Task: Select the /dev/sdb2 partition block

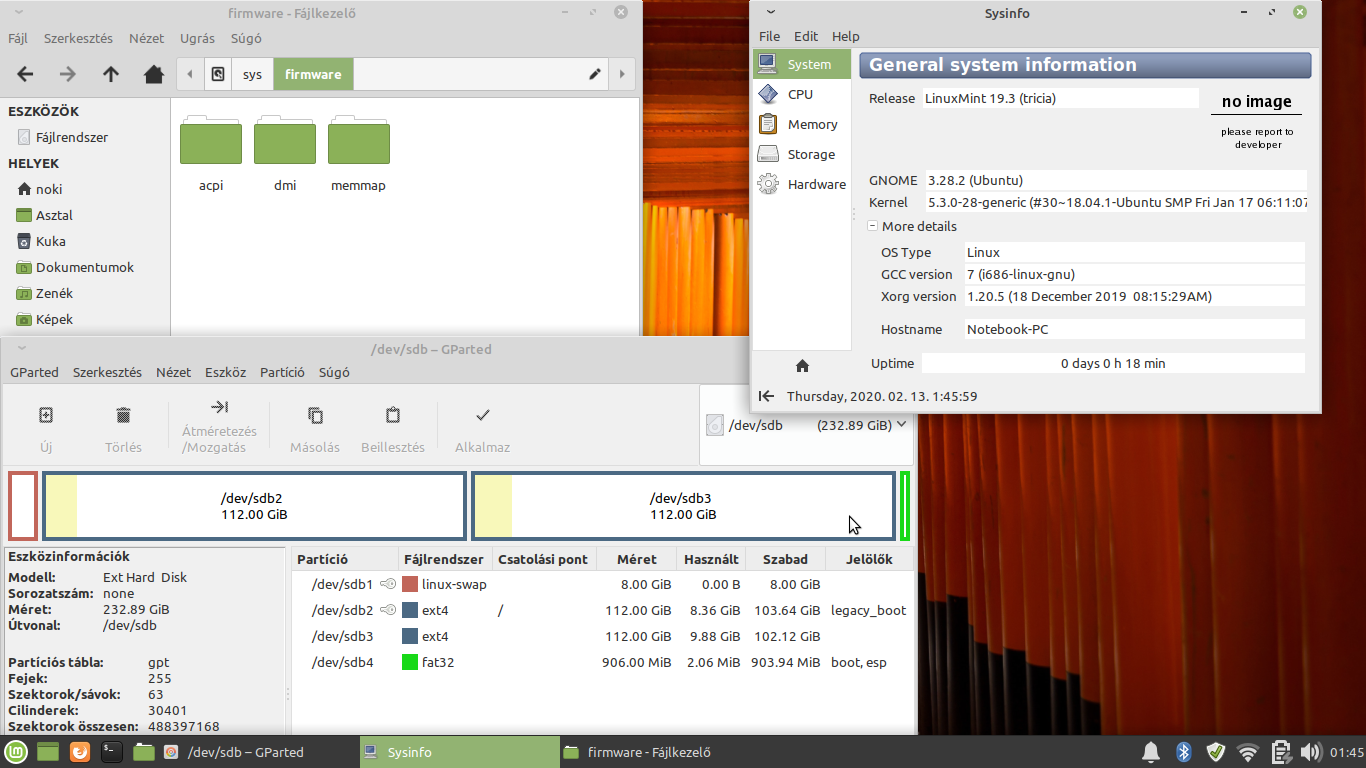Action: coord(254,506)
